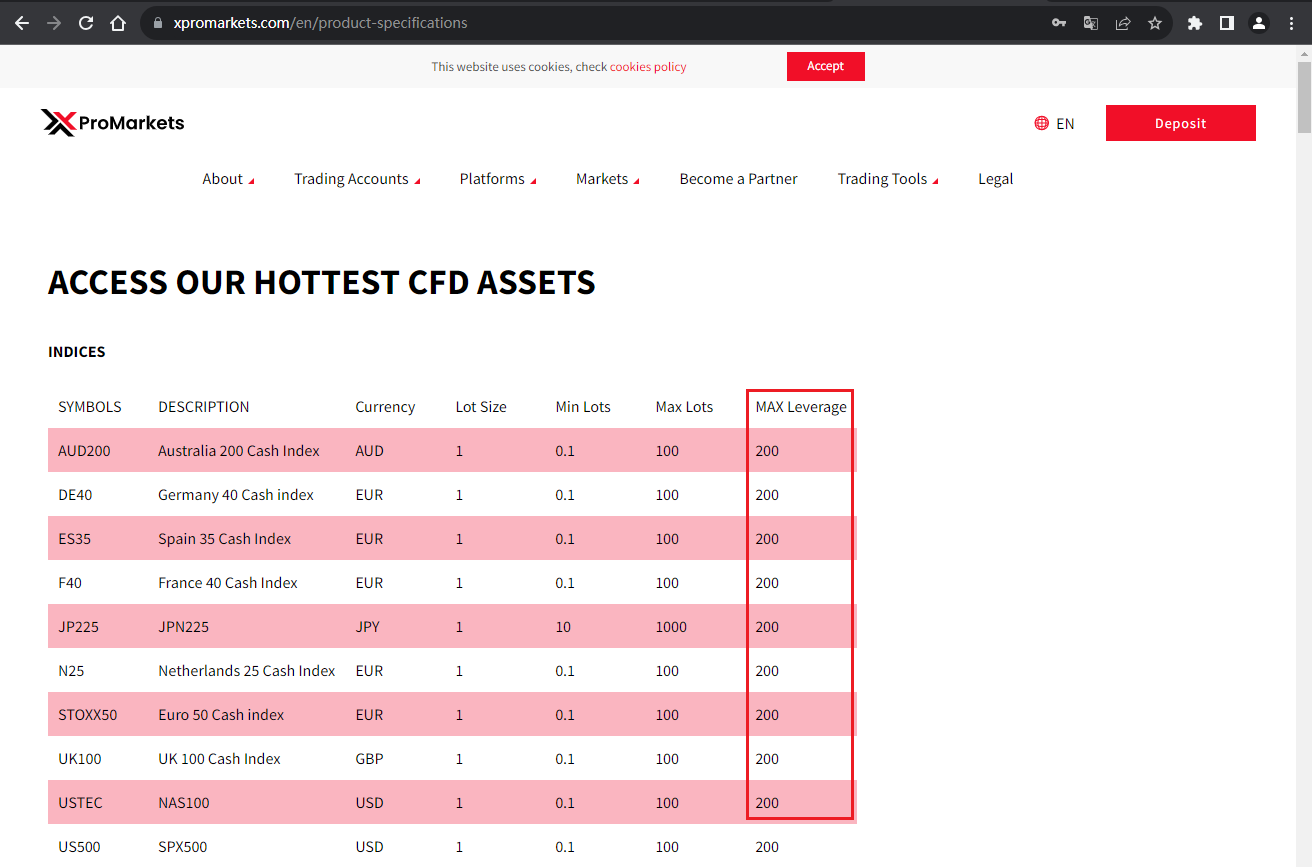Click the Min Lots column header
Viewport: 1312px width, 867px height.
tap(583, 407)
